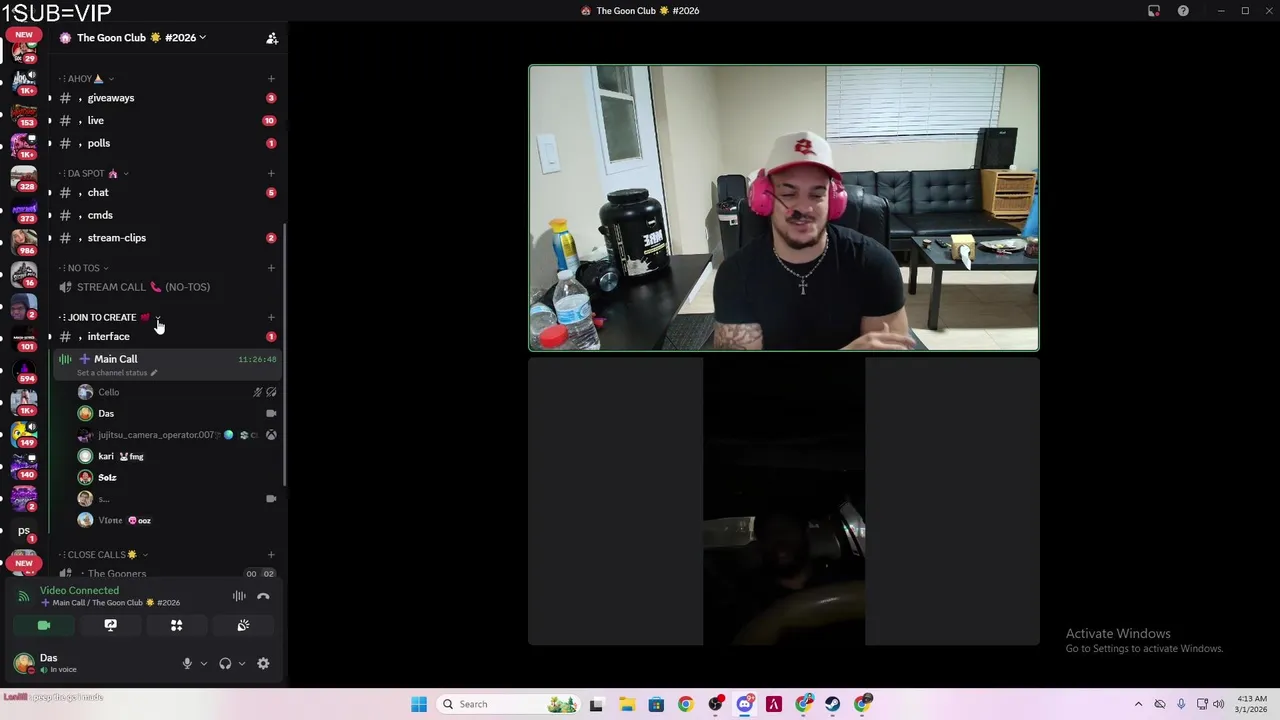The height and width of the screenshot is (720, 1280).
Task: Start screen share in voice panel
Action: [x=110, y=625]
